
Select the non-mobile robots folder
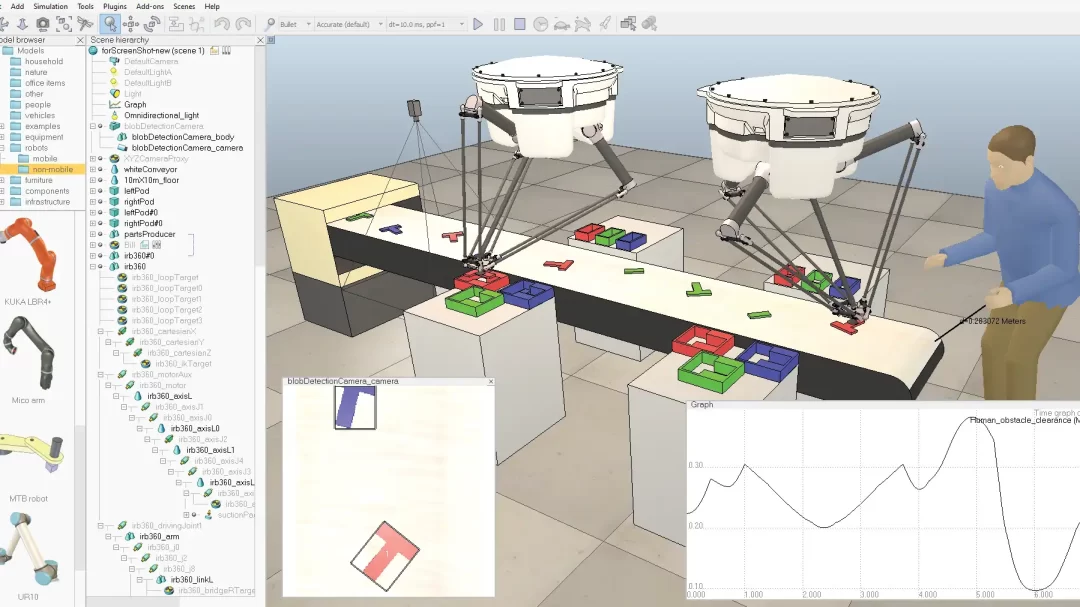pos(50,169)
